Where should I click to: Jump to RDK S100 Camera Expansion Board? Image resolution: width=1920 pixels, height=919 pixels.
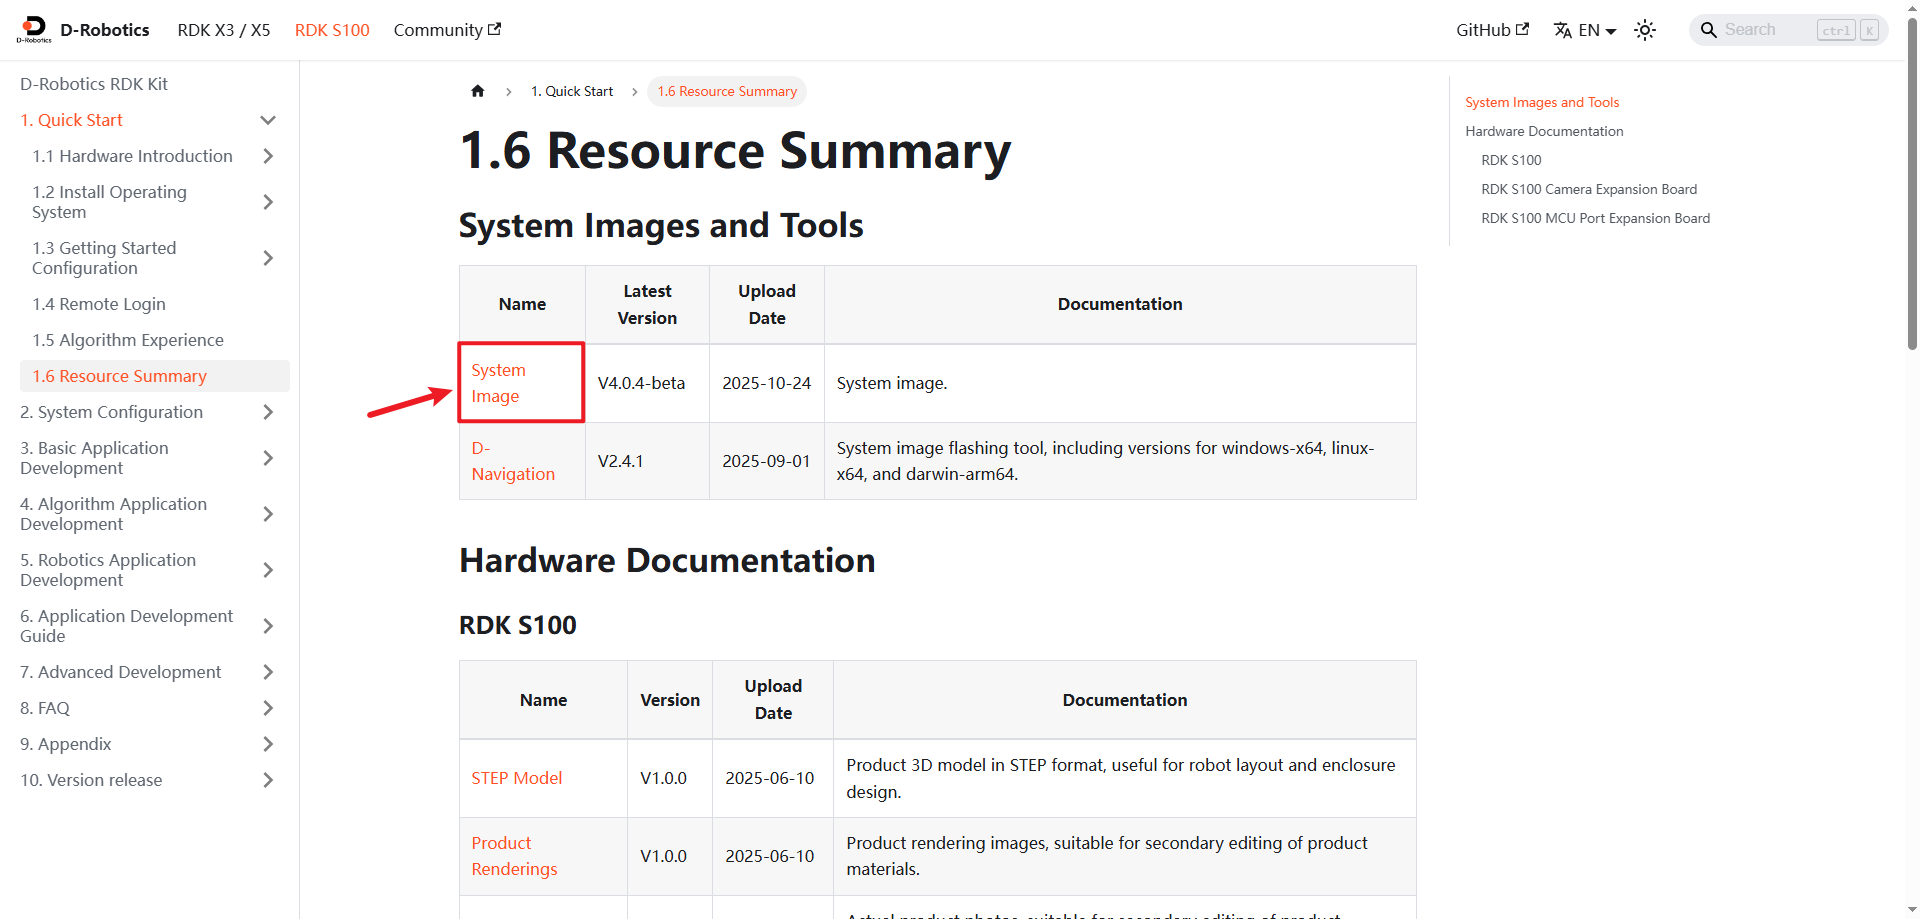click(1589, 189)
